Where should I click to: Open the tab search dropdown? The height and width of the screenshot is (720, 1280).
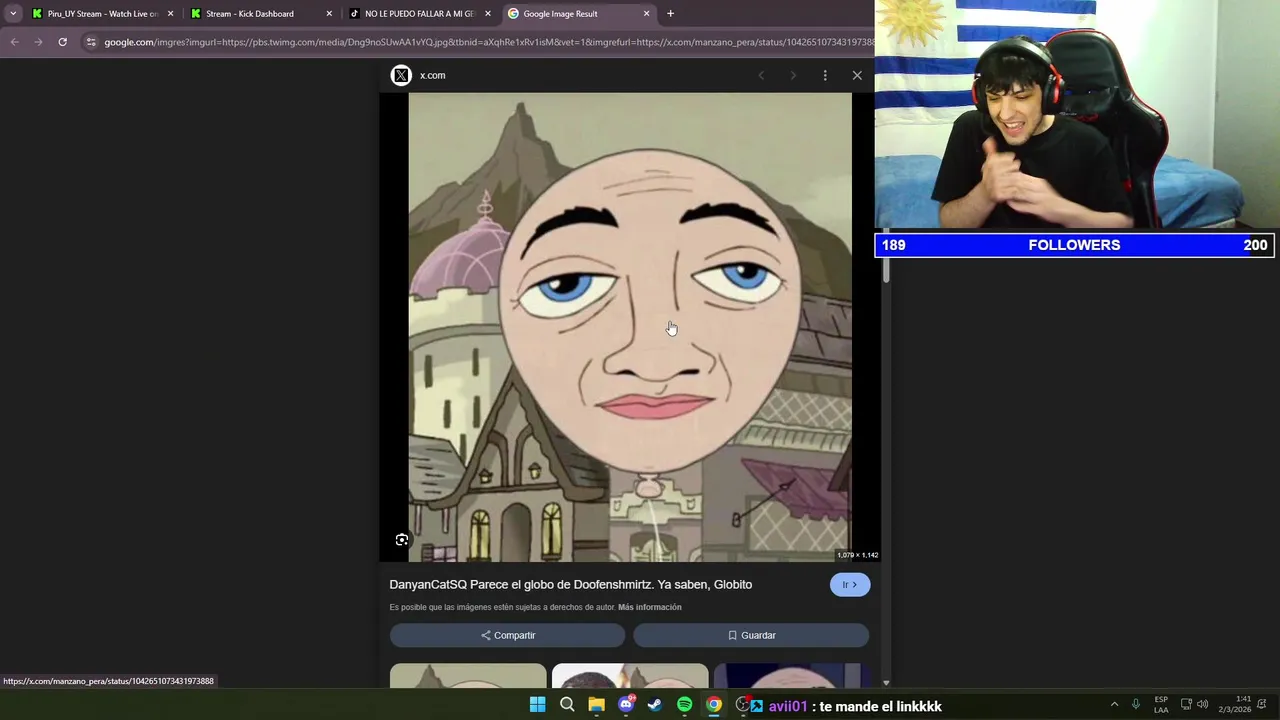coord(13,14)
